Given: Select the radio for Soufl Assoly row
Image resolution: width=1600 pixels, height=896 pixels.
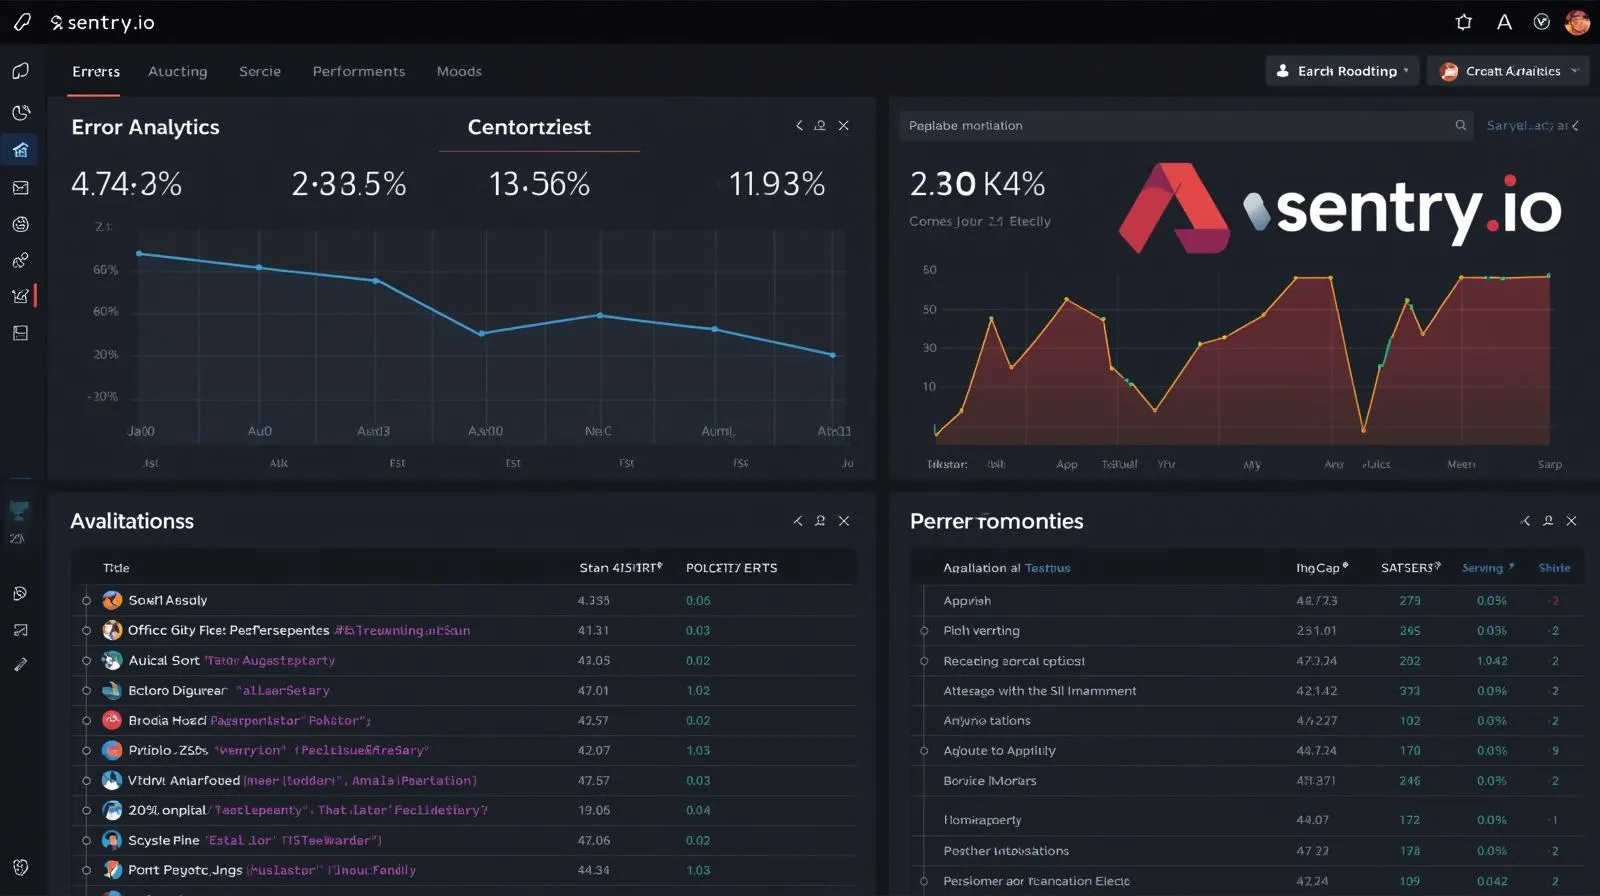Looking at the screenshot, I should coord(86,601).
